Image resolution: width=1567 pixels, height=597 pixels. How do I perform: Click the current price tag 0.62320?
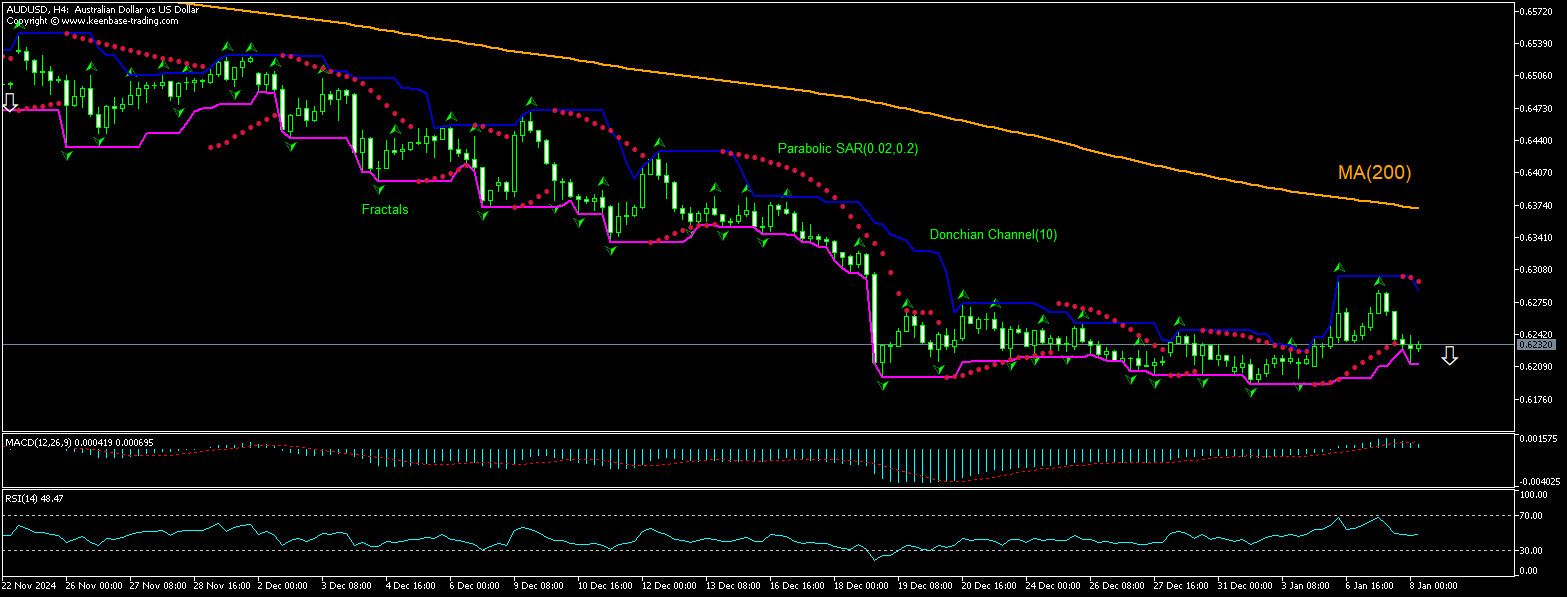[x=1534, y=344]
